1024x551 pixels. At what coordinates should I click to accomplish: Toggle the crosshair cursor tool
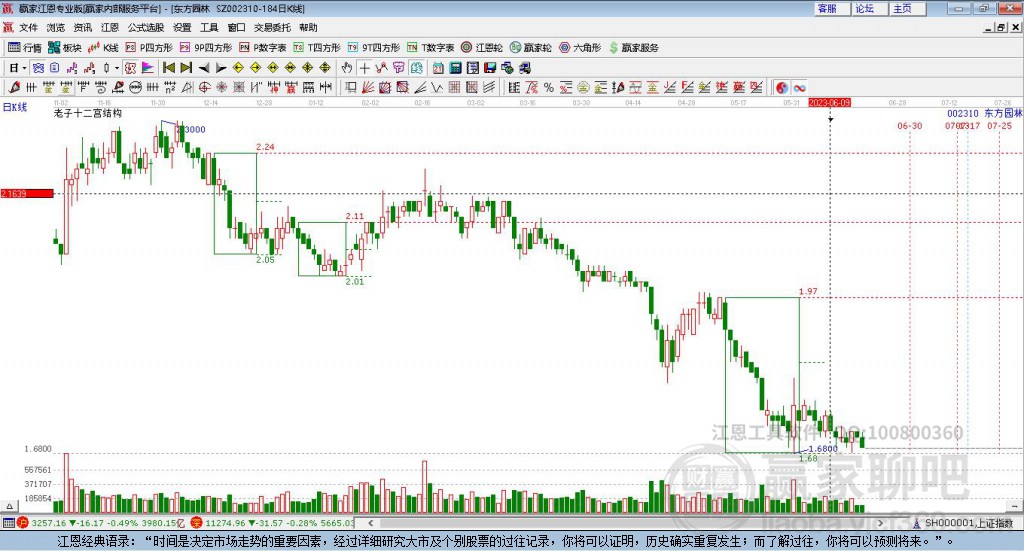click(x=364, y=68)
